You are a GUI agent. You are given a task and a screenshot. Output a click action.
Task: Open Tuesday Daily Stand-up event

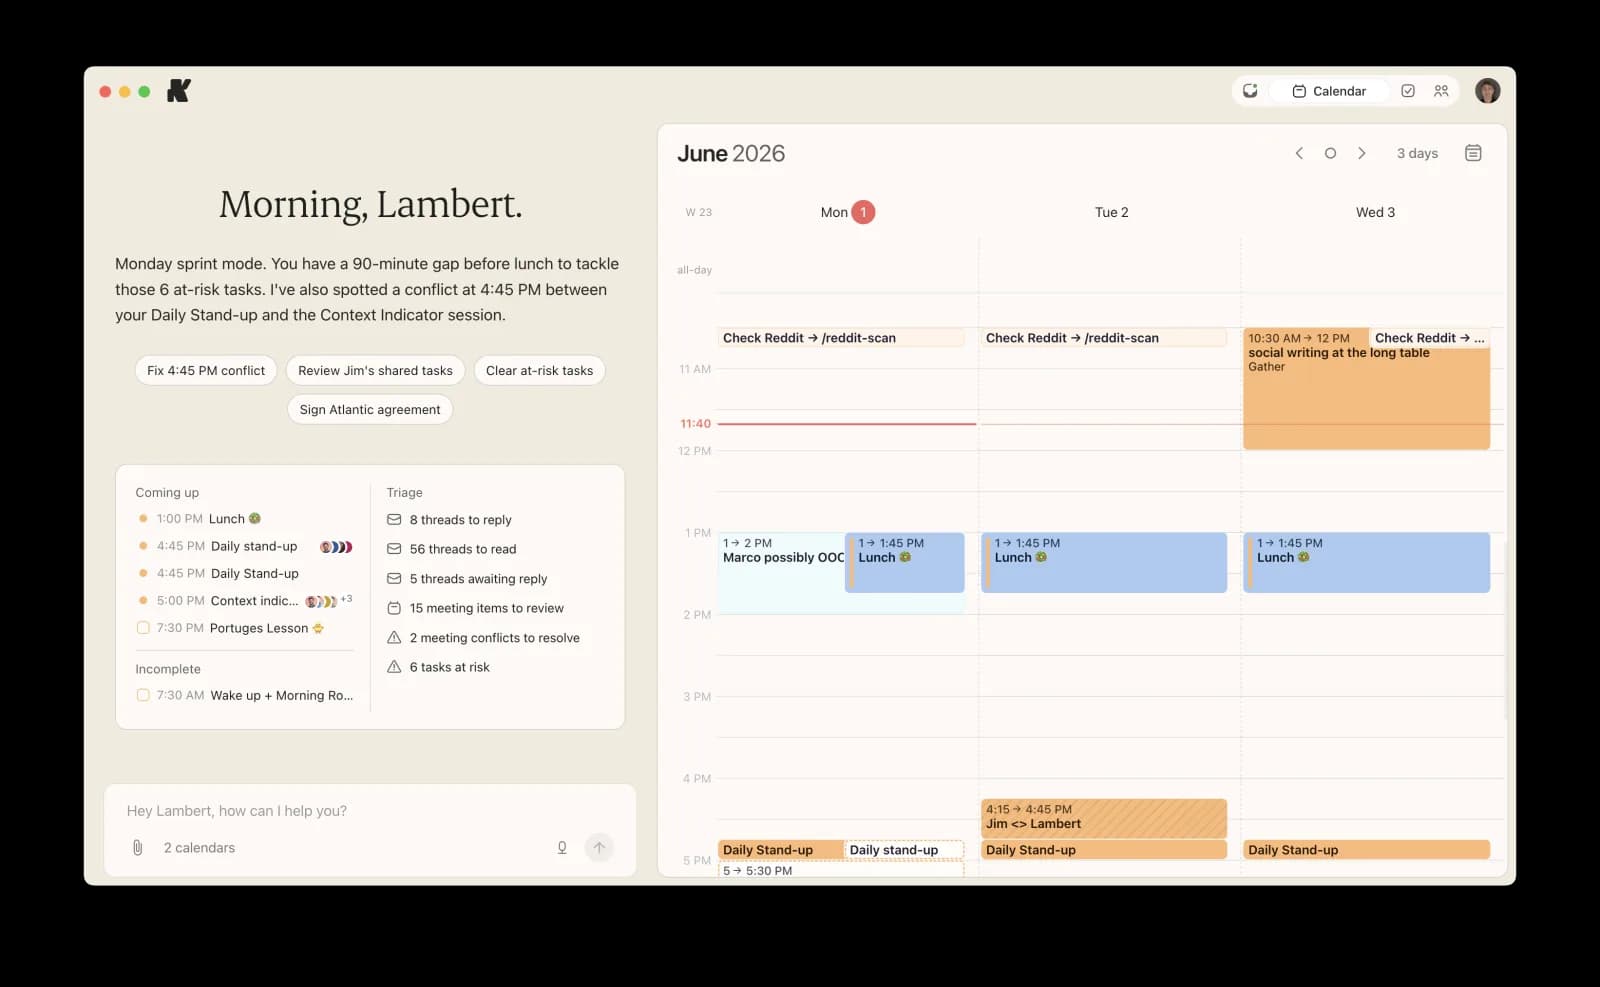pyautogui.click(x=1104, y=850)
